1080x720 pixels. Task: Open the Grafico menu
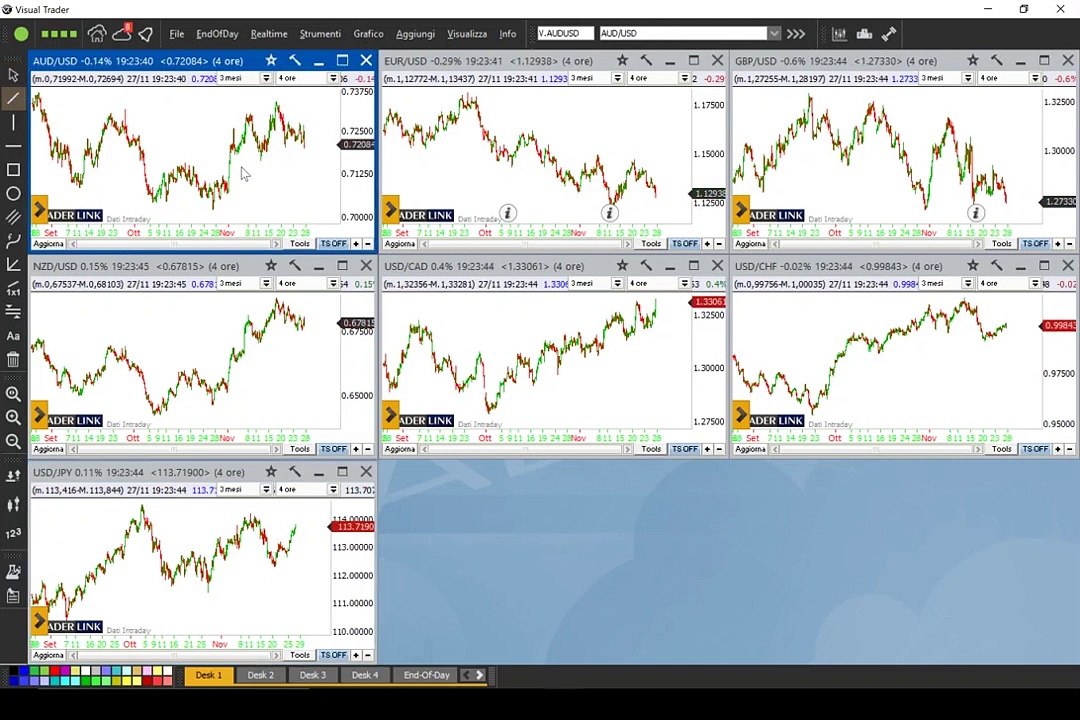click(368, 34)
